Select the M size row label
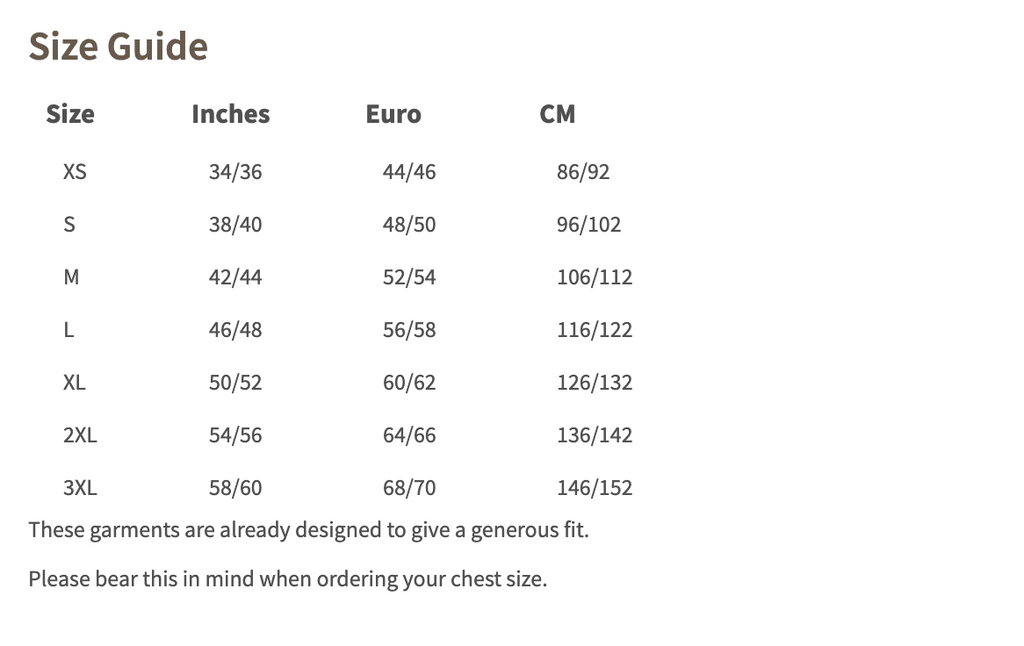 coord(71,277)
